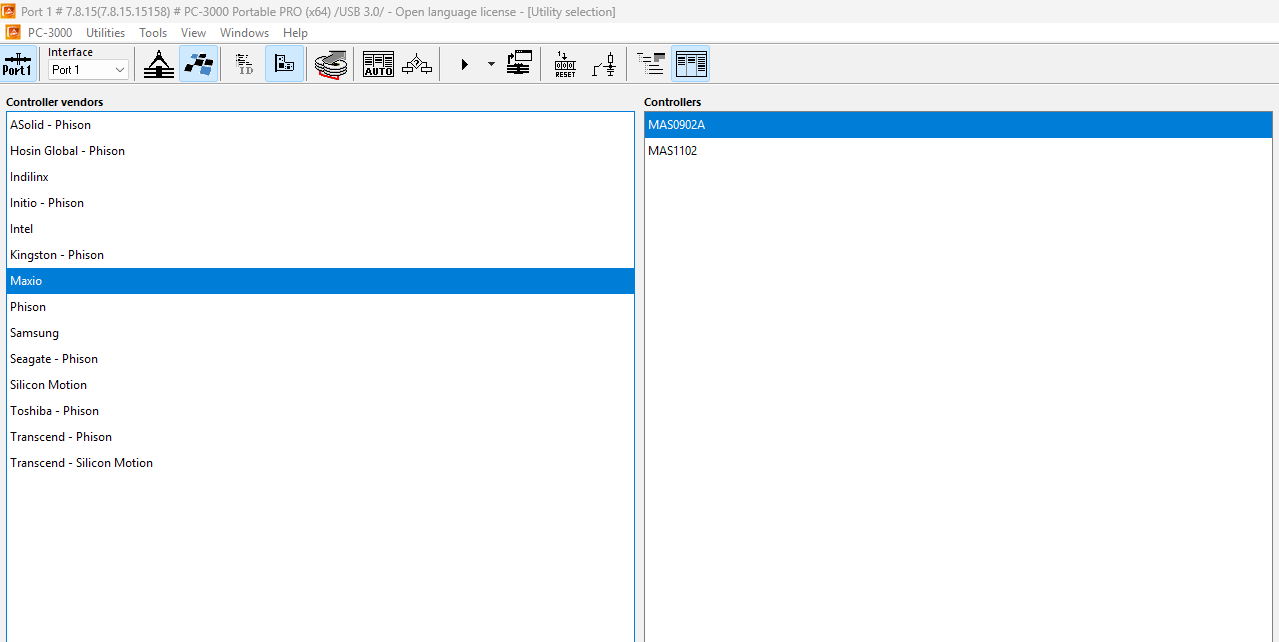Click the grayed-out ID icon
Screen dimensions: 1279x642
pos(245,64)
